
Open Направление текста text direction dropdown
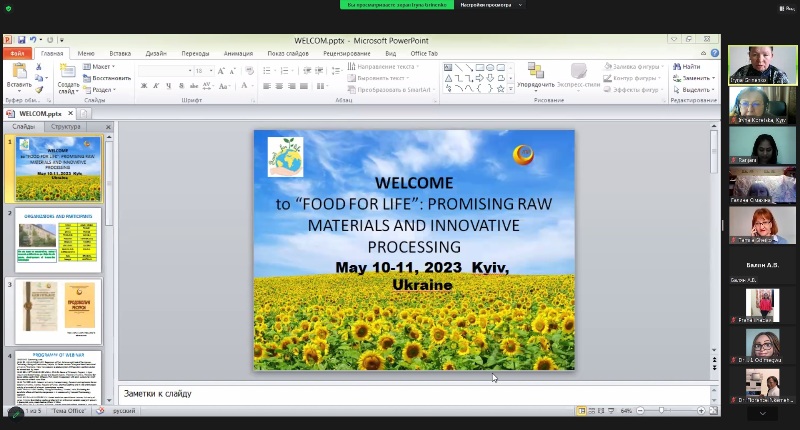coord(383,67)
